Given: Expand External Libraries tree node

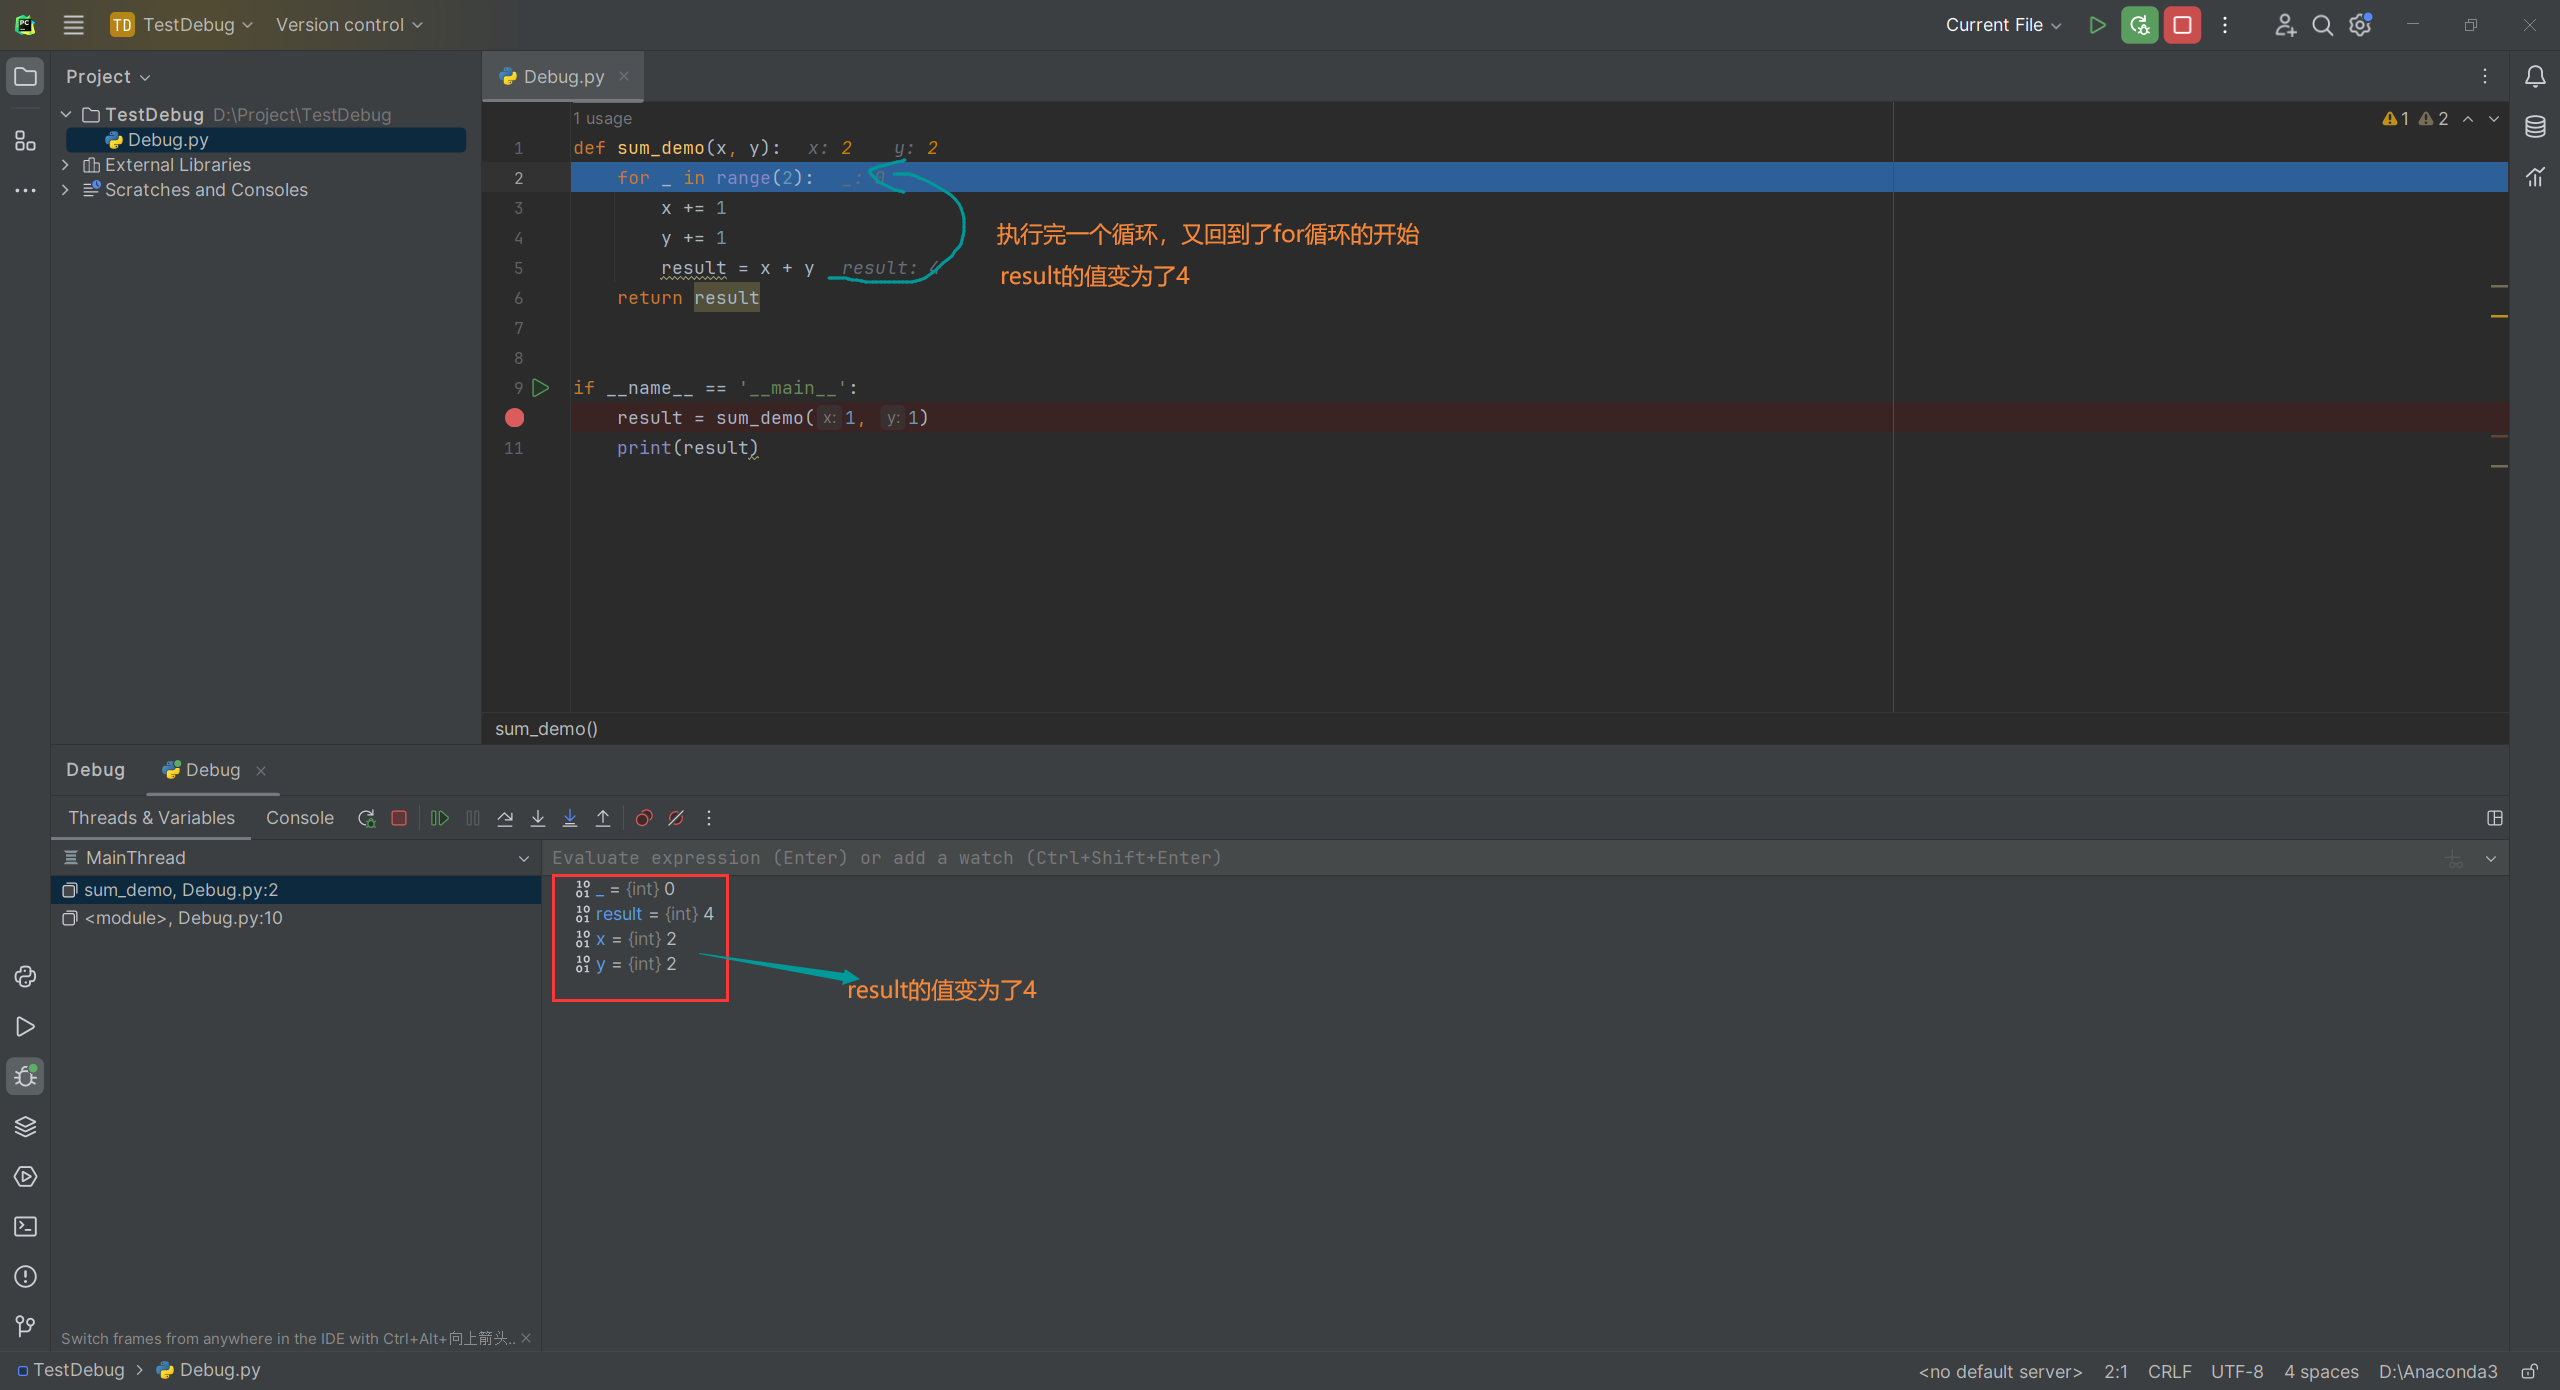Looking at the screenshot, I should 66,165.
